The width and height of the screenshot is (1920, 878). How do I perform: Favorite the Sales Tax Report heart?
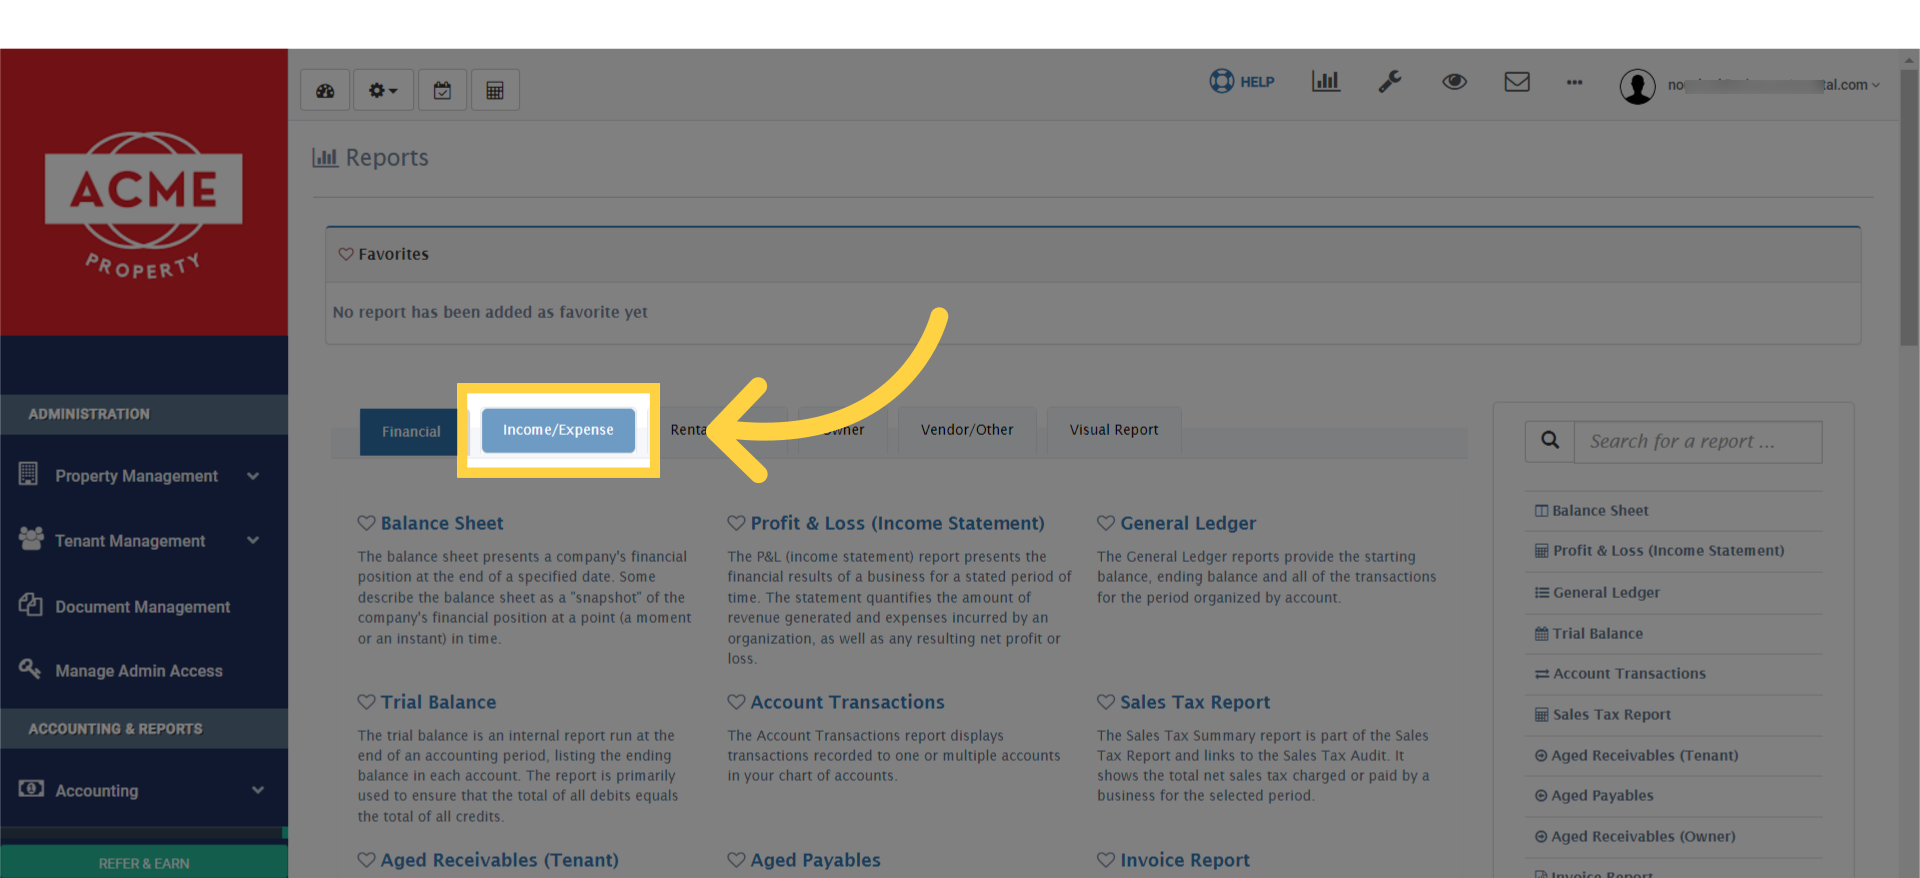tap(1106, 702)
